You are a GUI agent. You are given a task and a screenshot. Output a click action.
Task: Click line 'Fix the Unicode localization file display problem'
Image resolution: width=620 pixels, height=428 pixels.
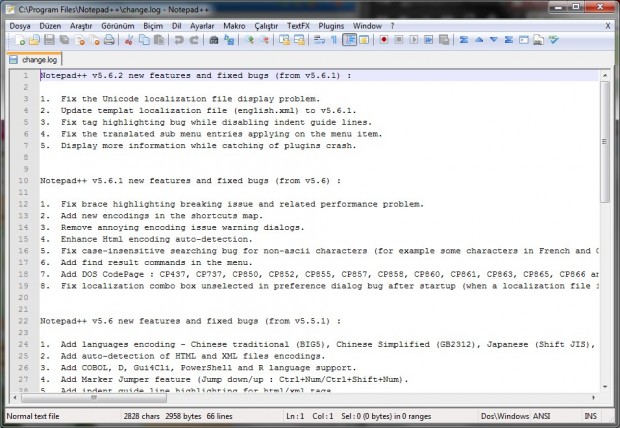coord(190,99)
